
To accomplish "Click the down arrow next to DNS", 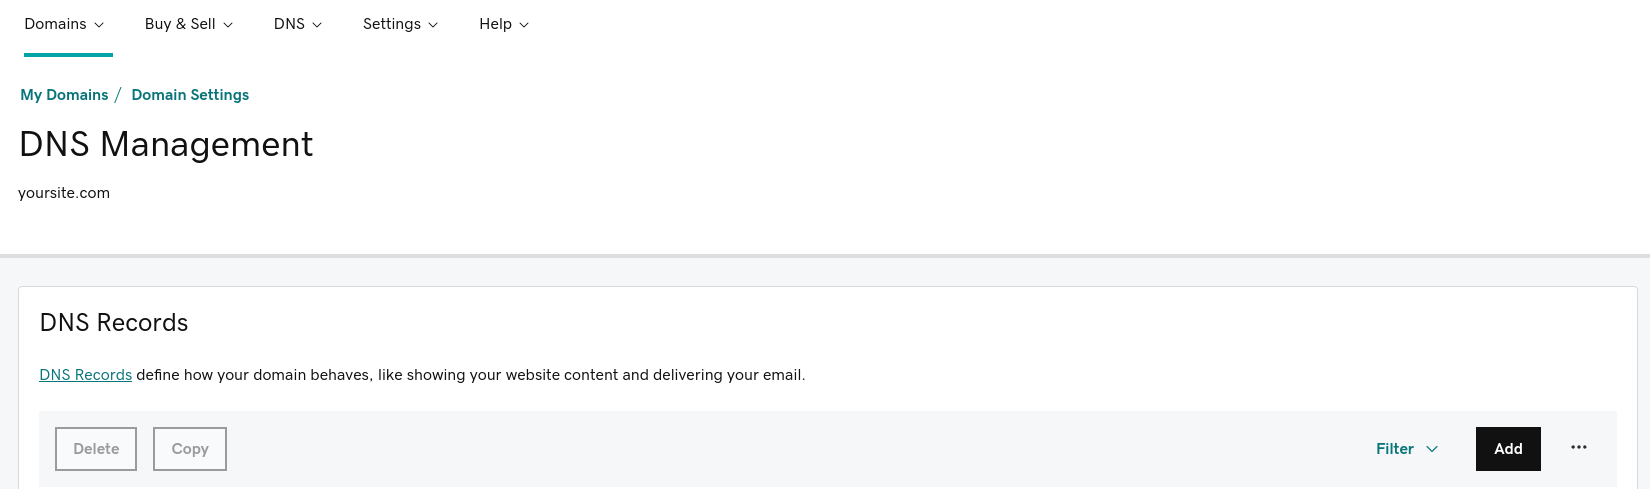I will tap(317, 25).
